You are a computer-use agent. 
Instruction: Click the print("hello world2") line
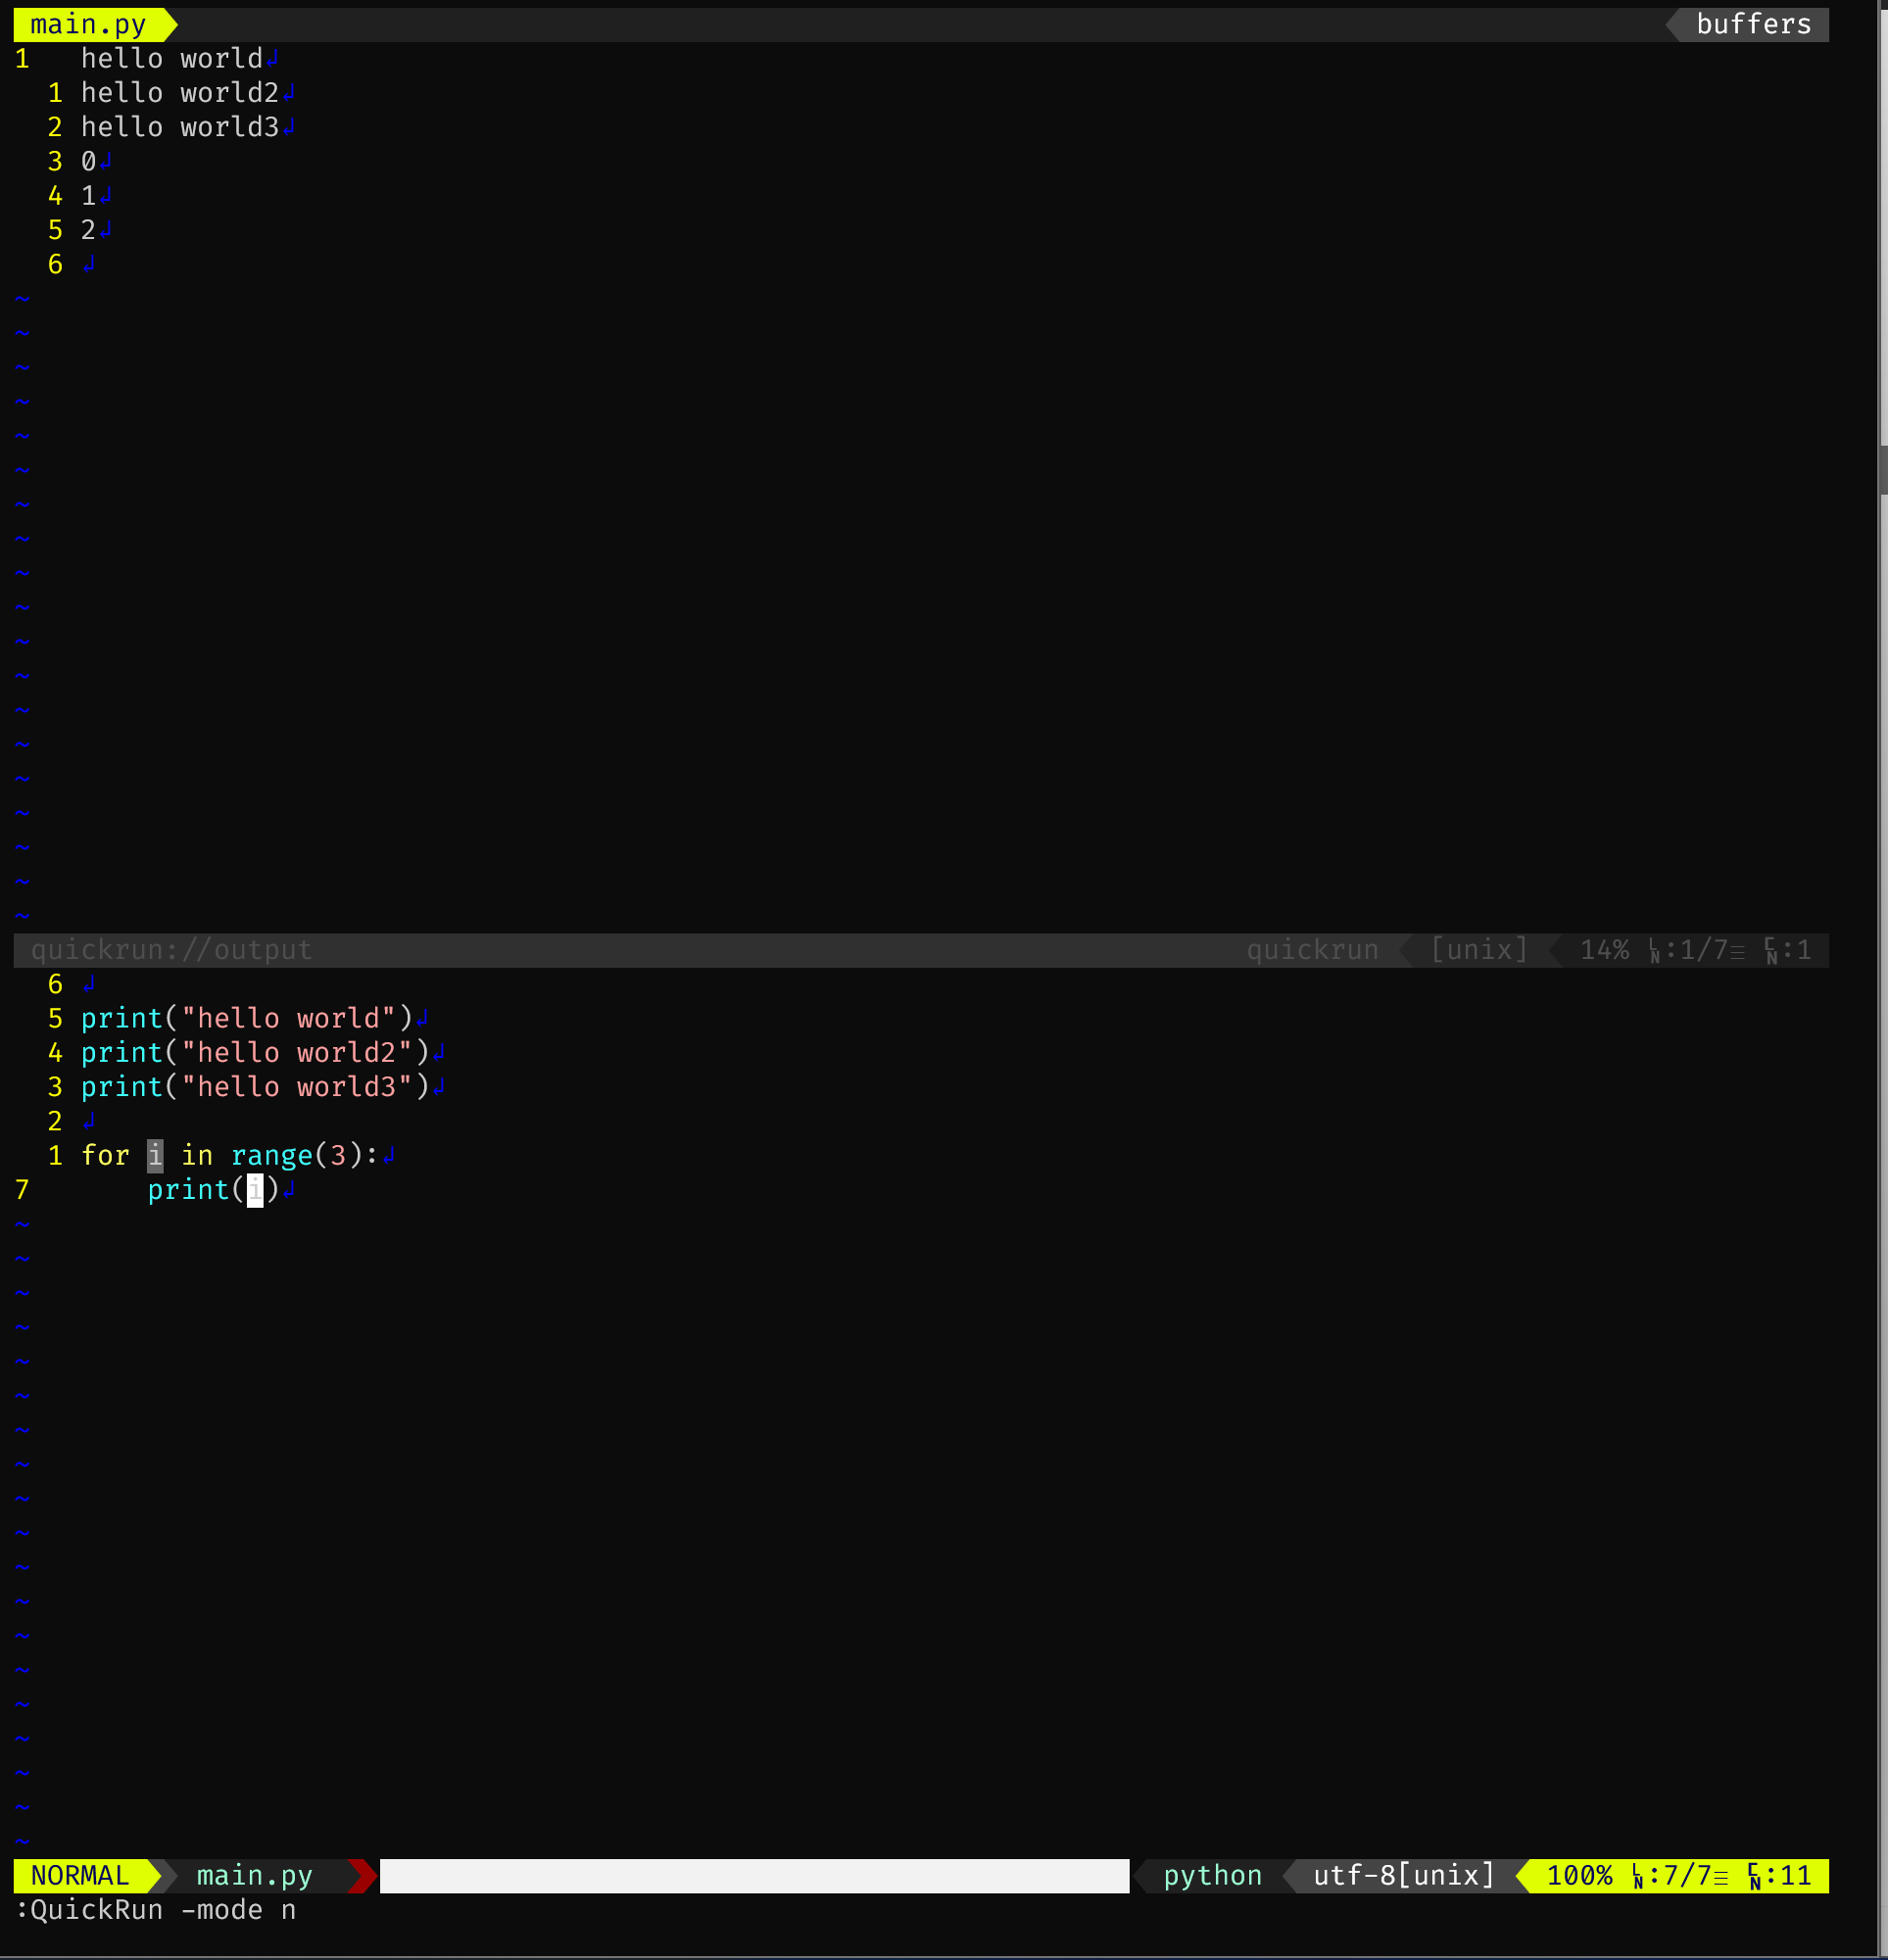point(255,1052)
